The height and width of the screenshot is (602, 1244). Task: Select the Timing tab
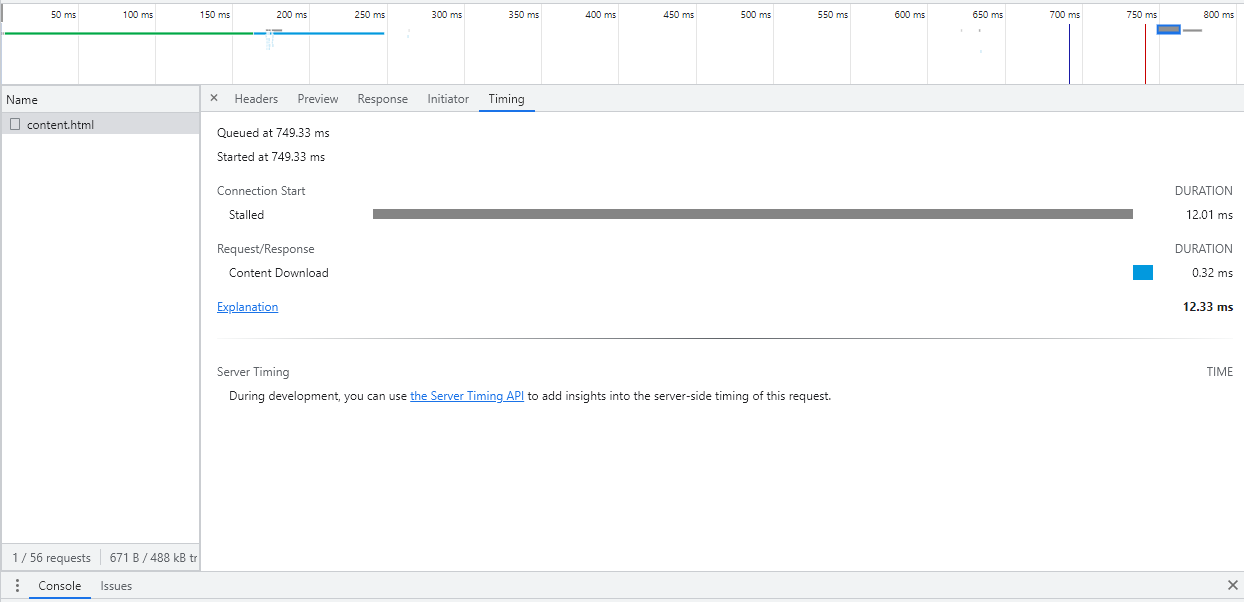(506, 98)
